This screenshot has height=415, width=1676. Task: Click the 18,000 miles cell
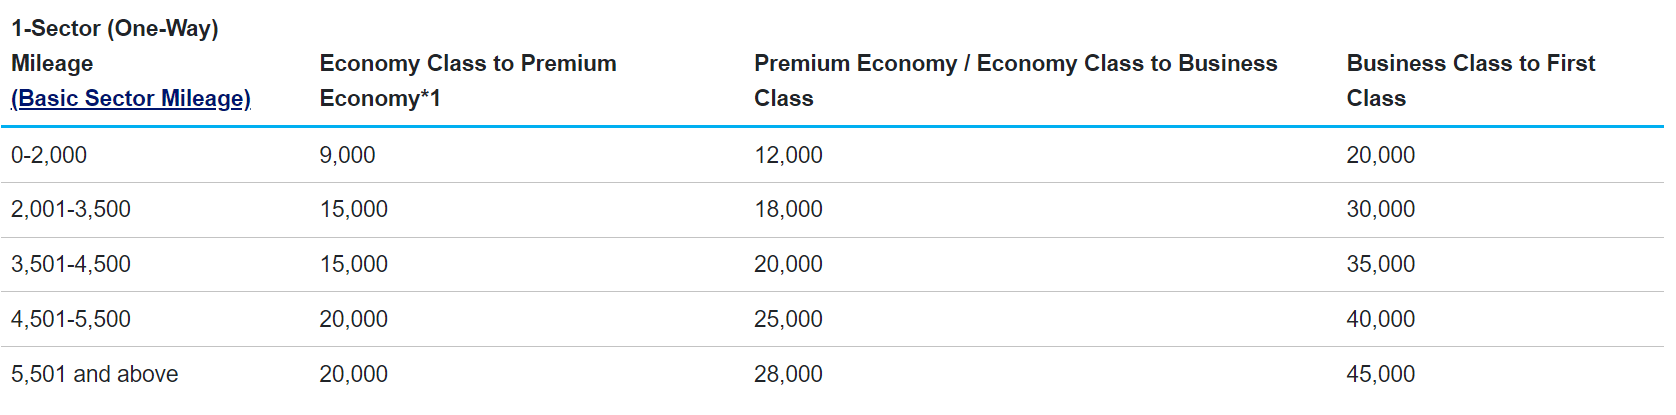[788, 209]
